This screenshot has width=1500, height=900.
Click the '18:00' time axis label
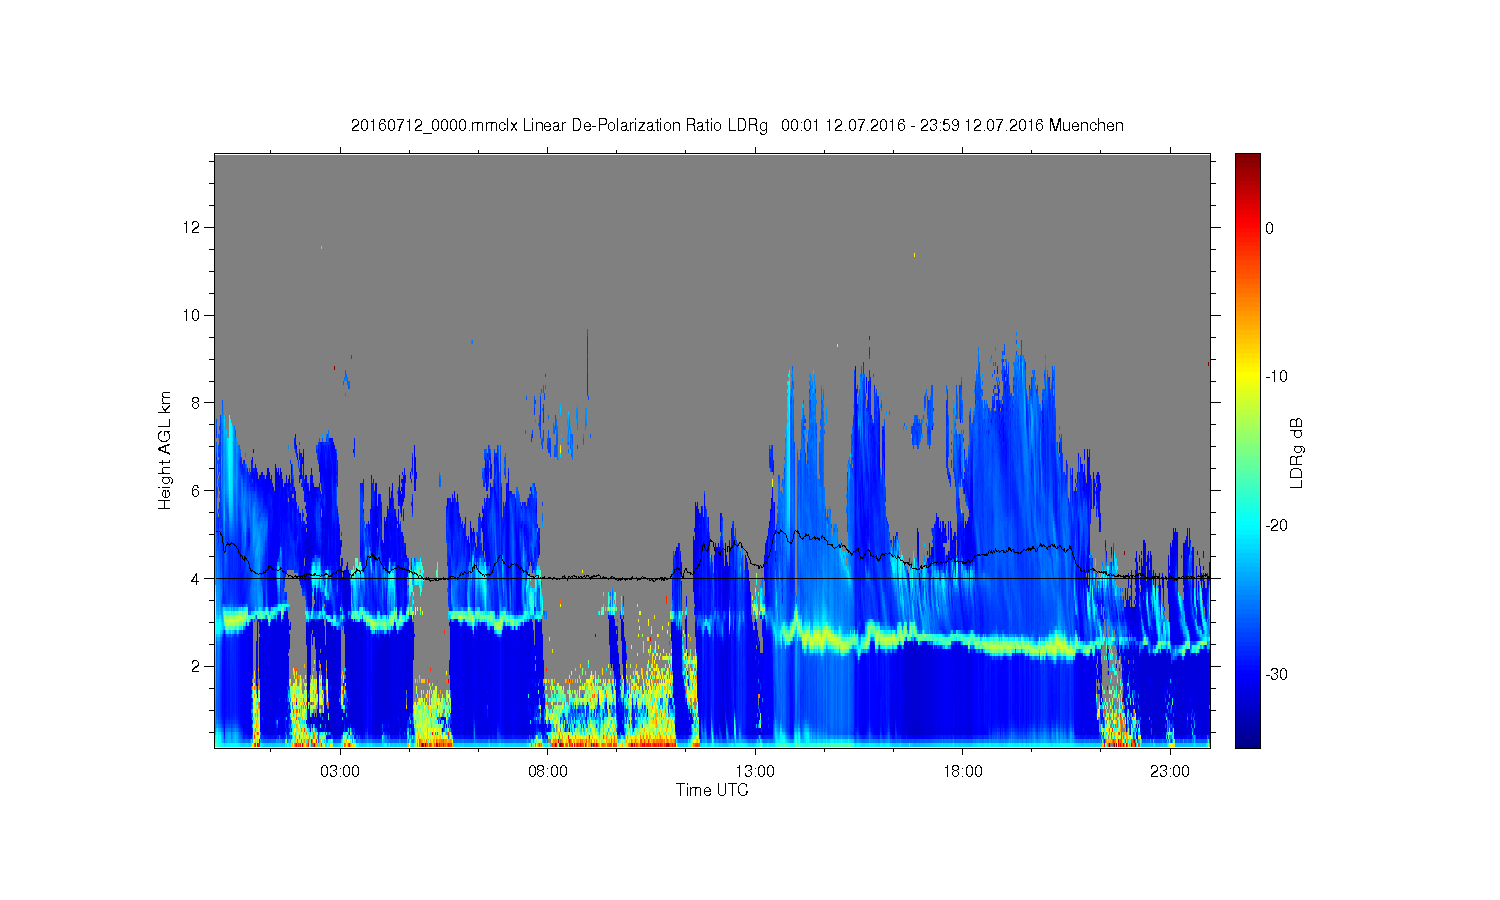tap(962, 772)
